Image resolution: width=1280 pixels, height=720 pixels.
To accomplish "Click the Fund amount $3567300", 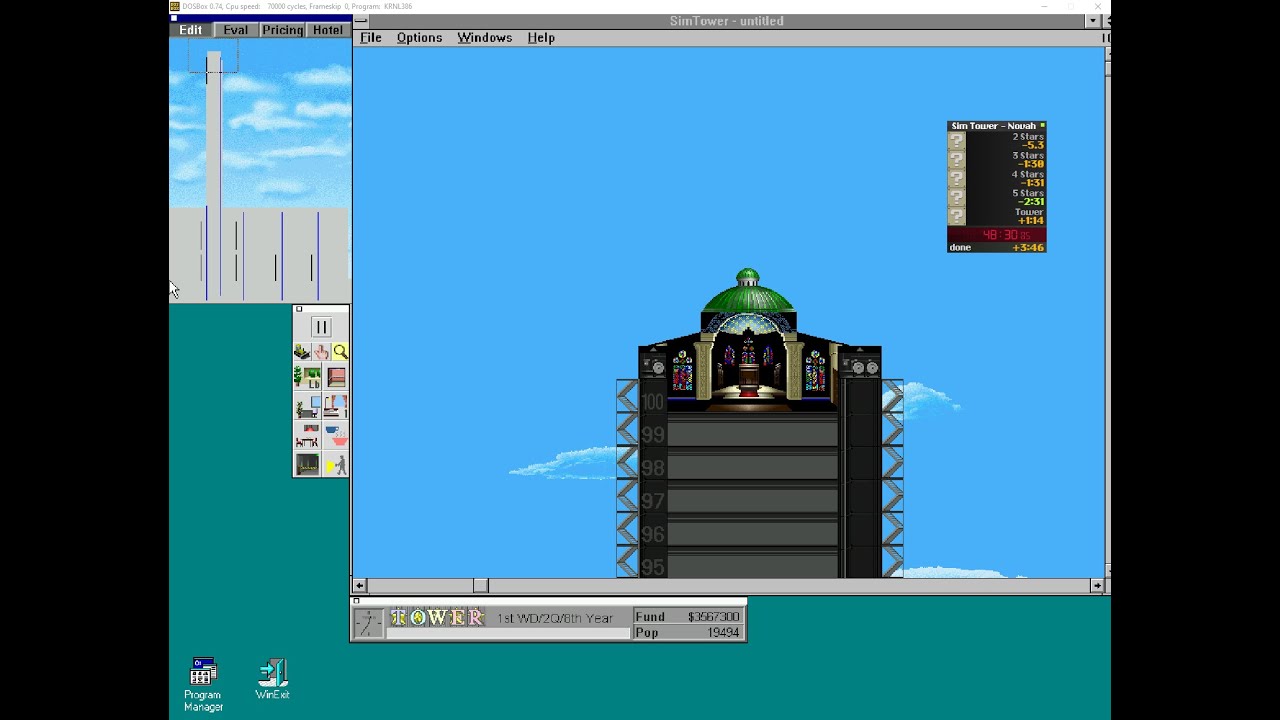I will (x=713, y=617).
